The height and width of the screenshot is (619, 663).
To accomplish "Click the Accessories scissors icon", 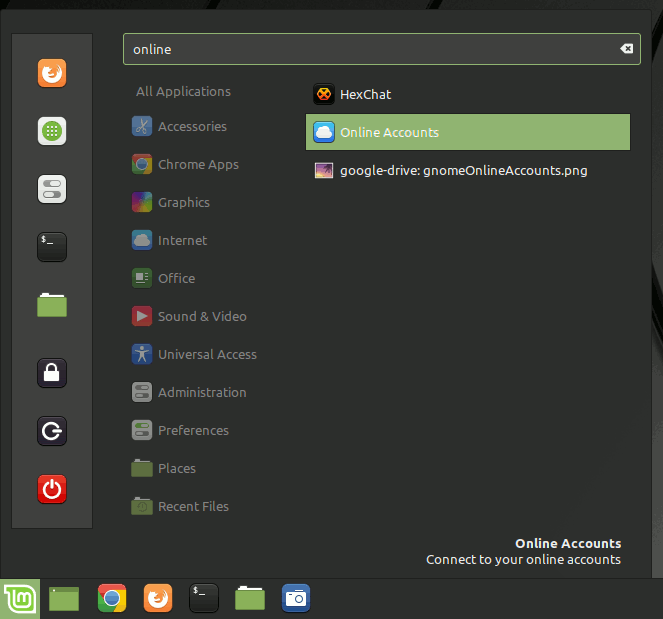I will (142, 126).
